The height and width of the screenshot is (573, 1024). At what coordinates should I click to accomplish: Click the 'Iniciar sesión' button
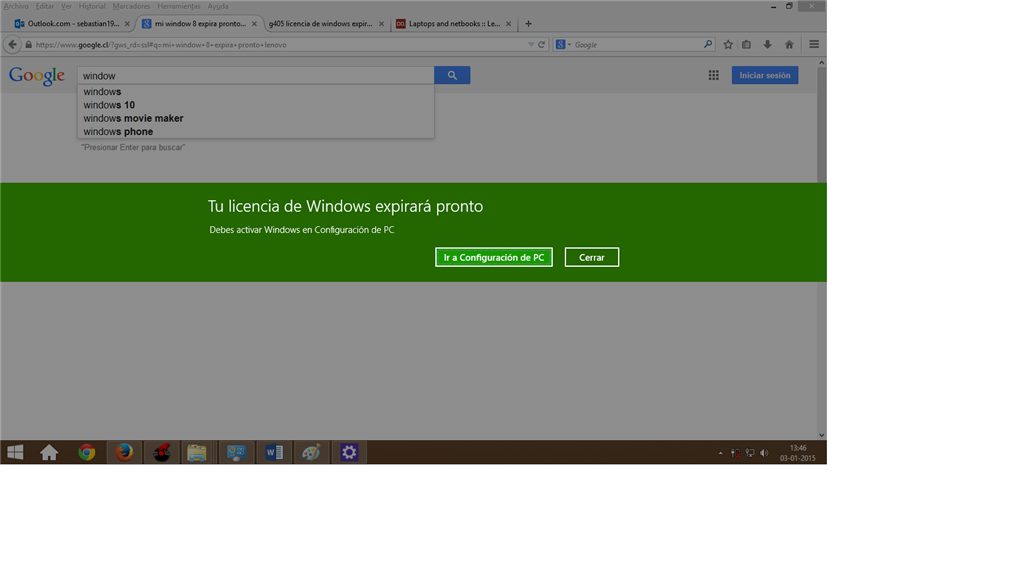[765, 75]
